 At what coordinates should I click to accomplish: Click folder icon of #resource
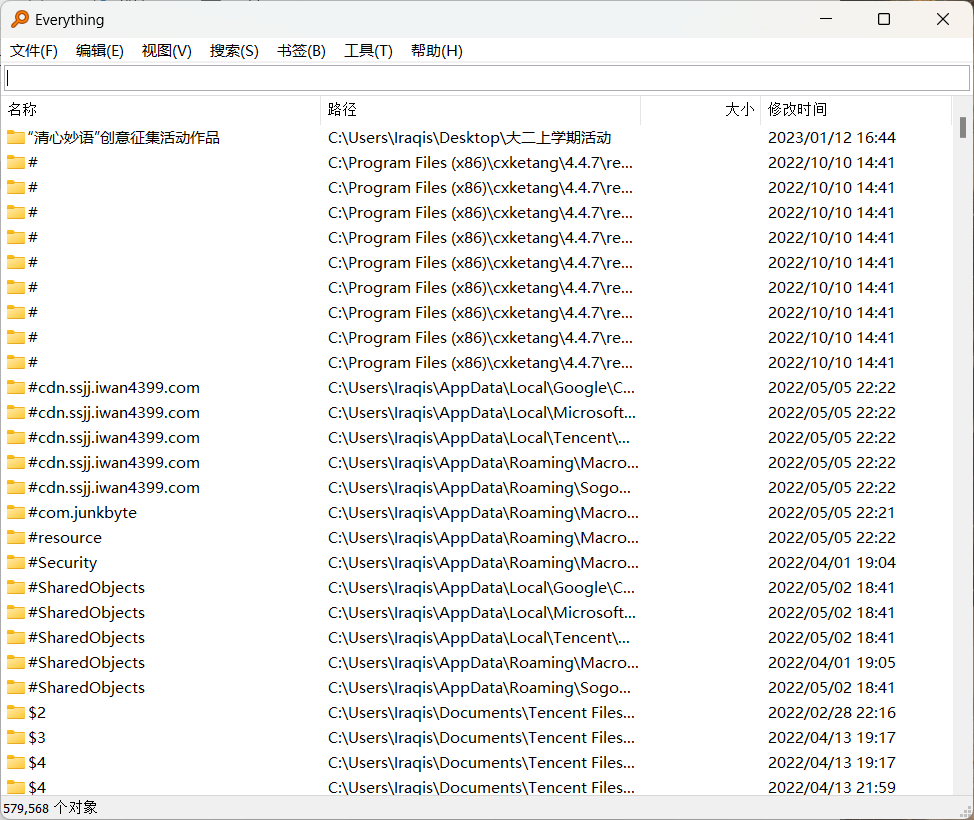pyautogui.click(x=16, y=537)
